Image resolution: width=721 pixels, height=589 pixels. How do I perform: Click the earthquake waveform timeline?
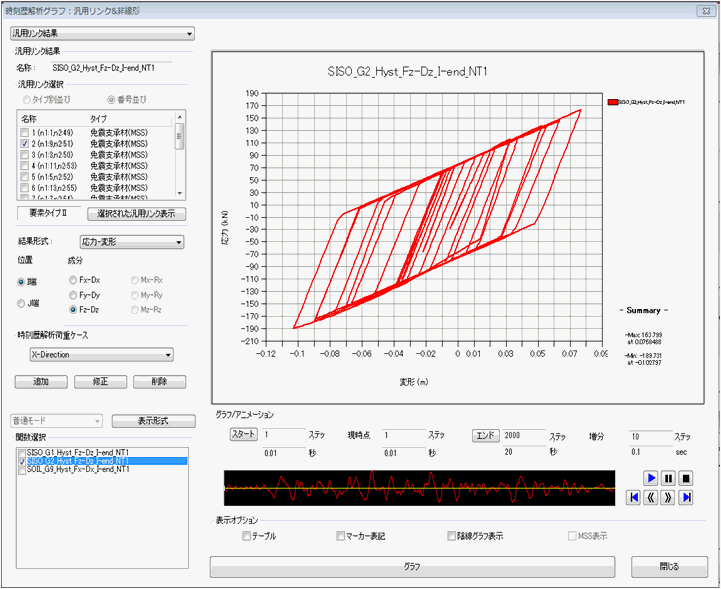[419, 488]
